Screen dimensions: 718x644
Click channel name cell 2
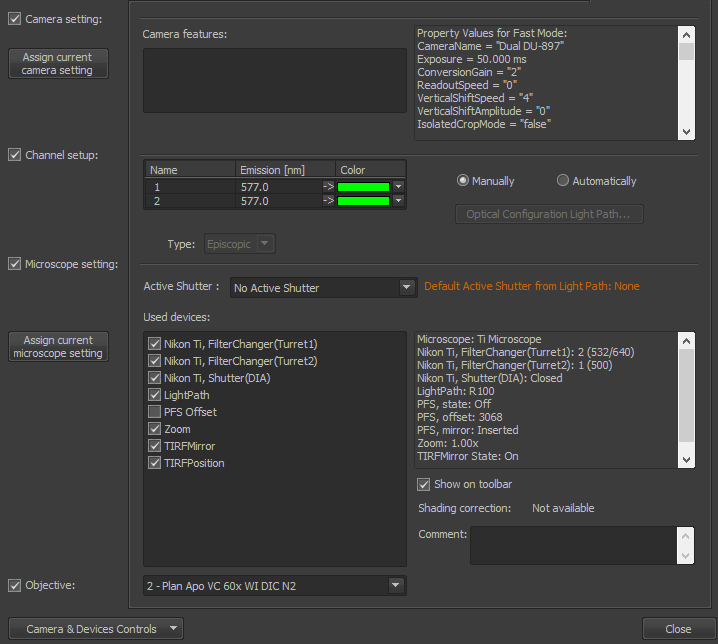coord(190,201)
